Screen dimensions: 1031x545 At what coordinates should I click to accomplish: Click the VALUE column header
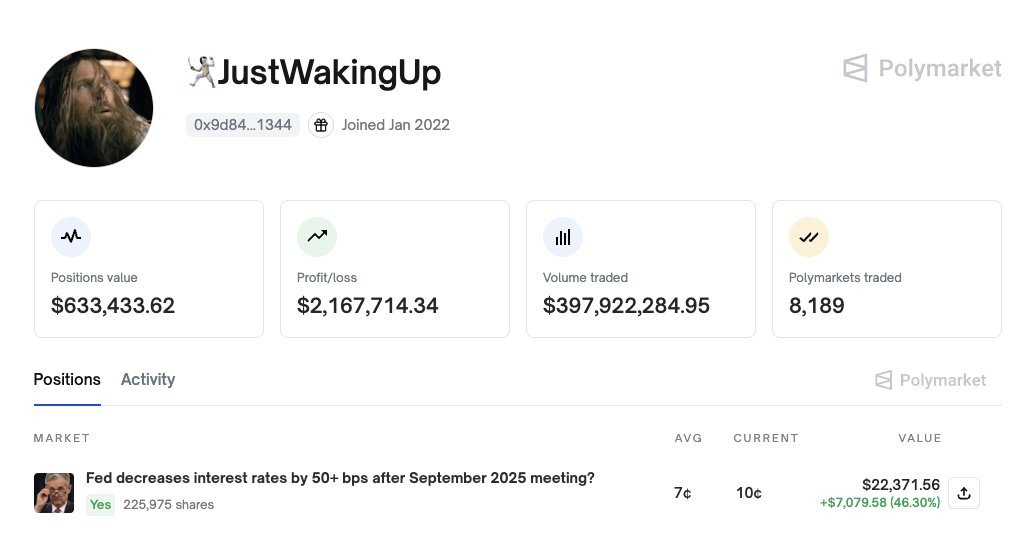(920, 438)
